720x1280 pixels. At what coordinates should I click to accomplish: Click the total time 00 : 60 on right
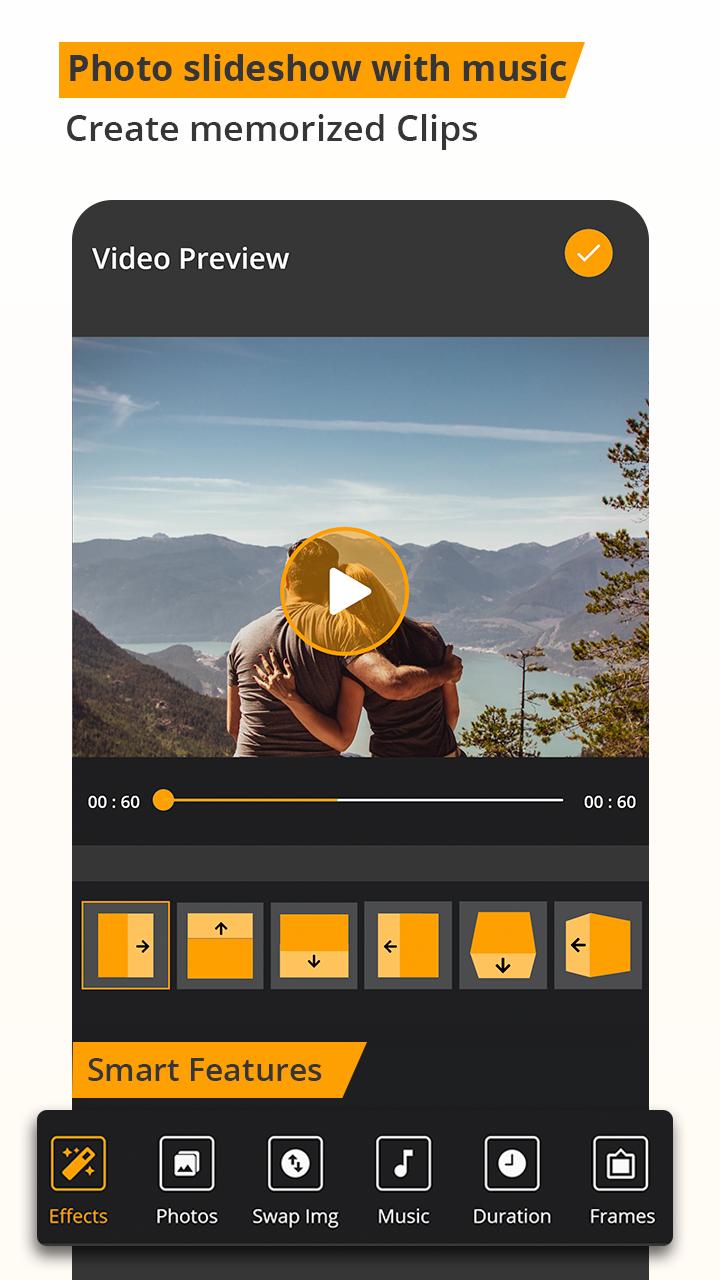[610, 802]
